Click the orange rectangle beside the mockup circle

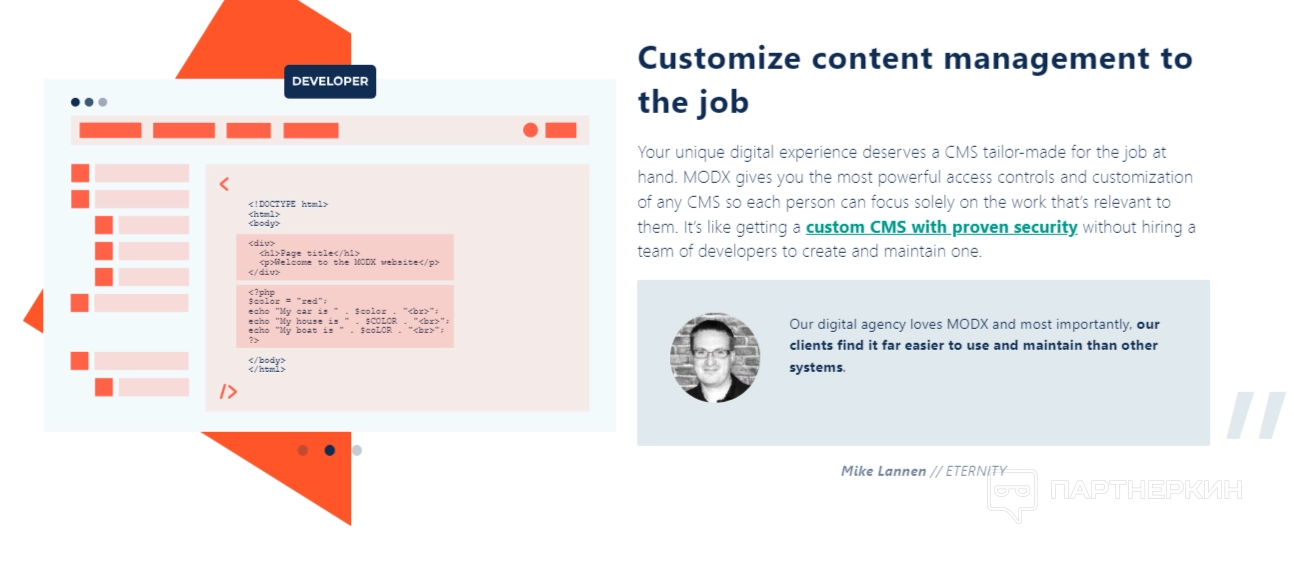[x=561, y=130]
